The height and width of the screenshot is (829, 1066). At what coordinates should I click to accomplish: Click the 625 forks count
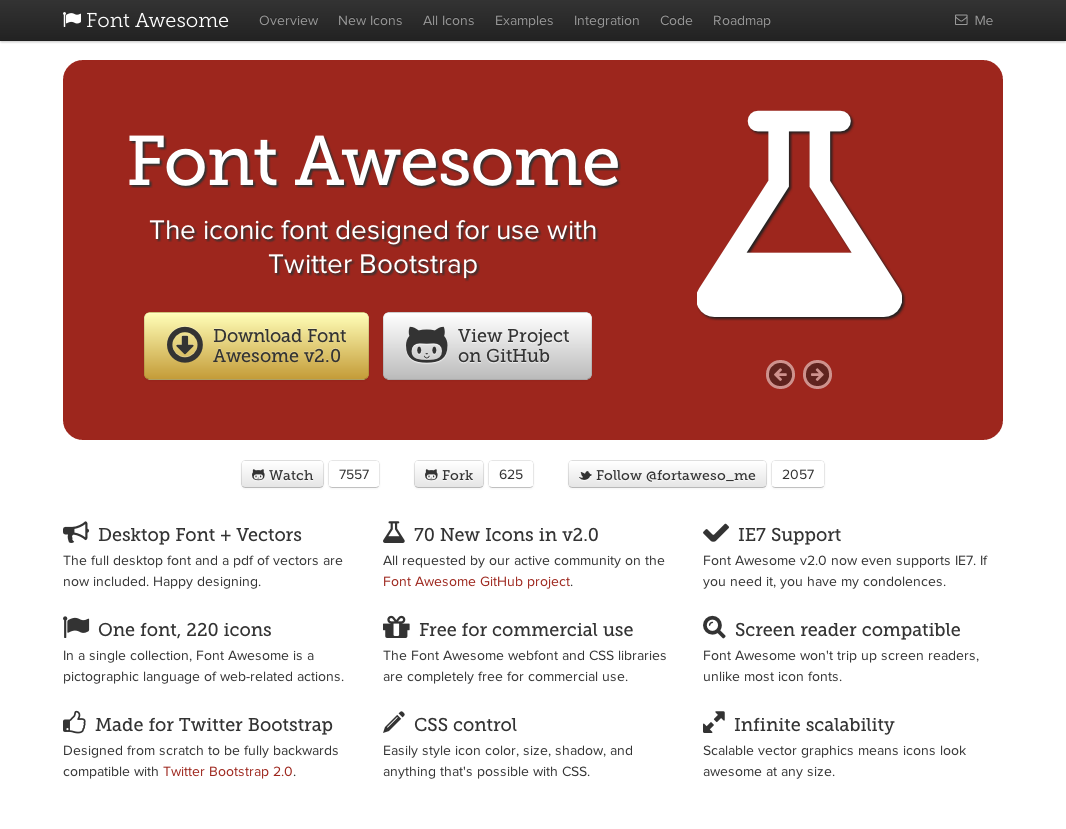click(x=511, y=475)
